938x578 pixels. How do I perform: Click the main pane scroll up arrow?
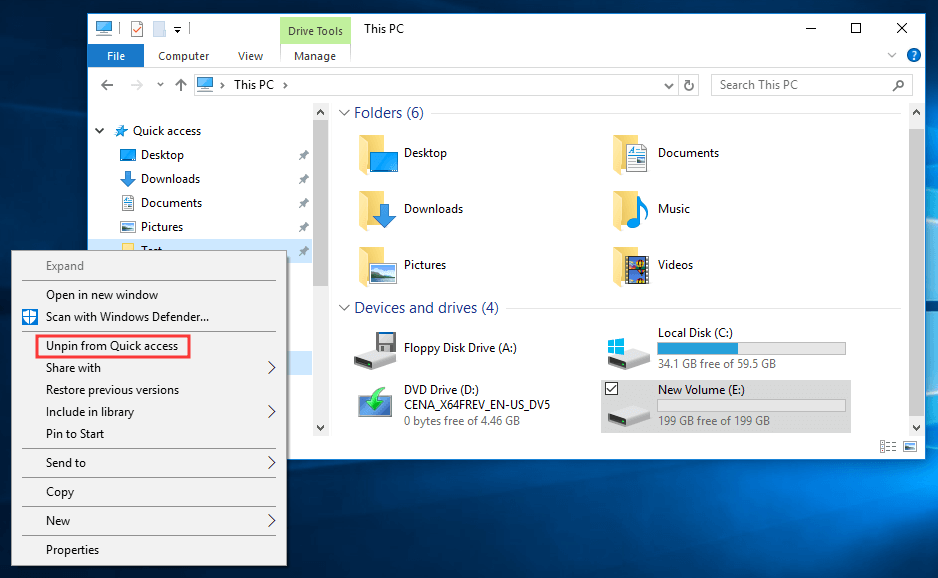coord(916,112)
